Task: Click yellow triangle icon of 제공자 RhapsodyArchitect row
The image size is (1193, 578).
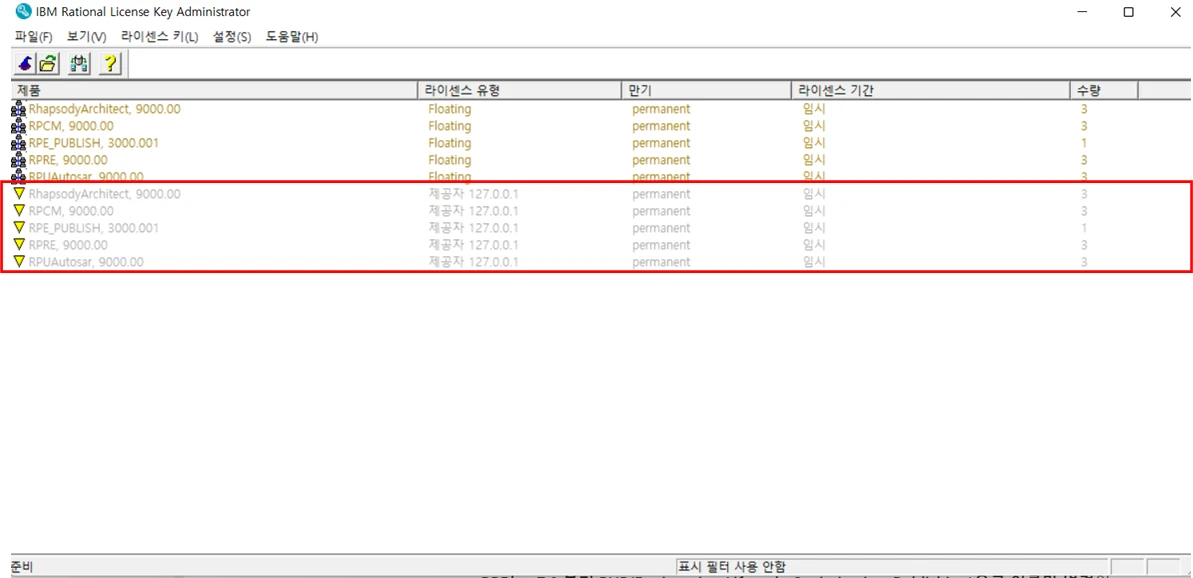Action: (x=20, y=193)
